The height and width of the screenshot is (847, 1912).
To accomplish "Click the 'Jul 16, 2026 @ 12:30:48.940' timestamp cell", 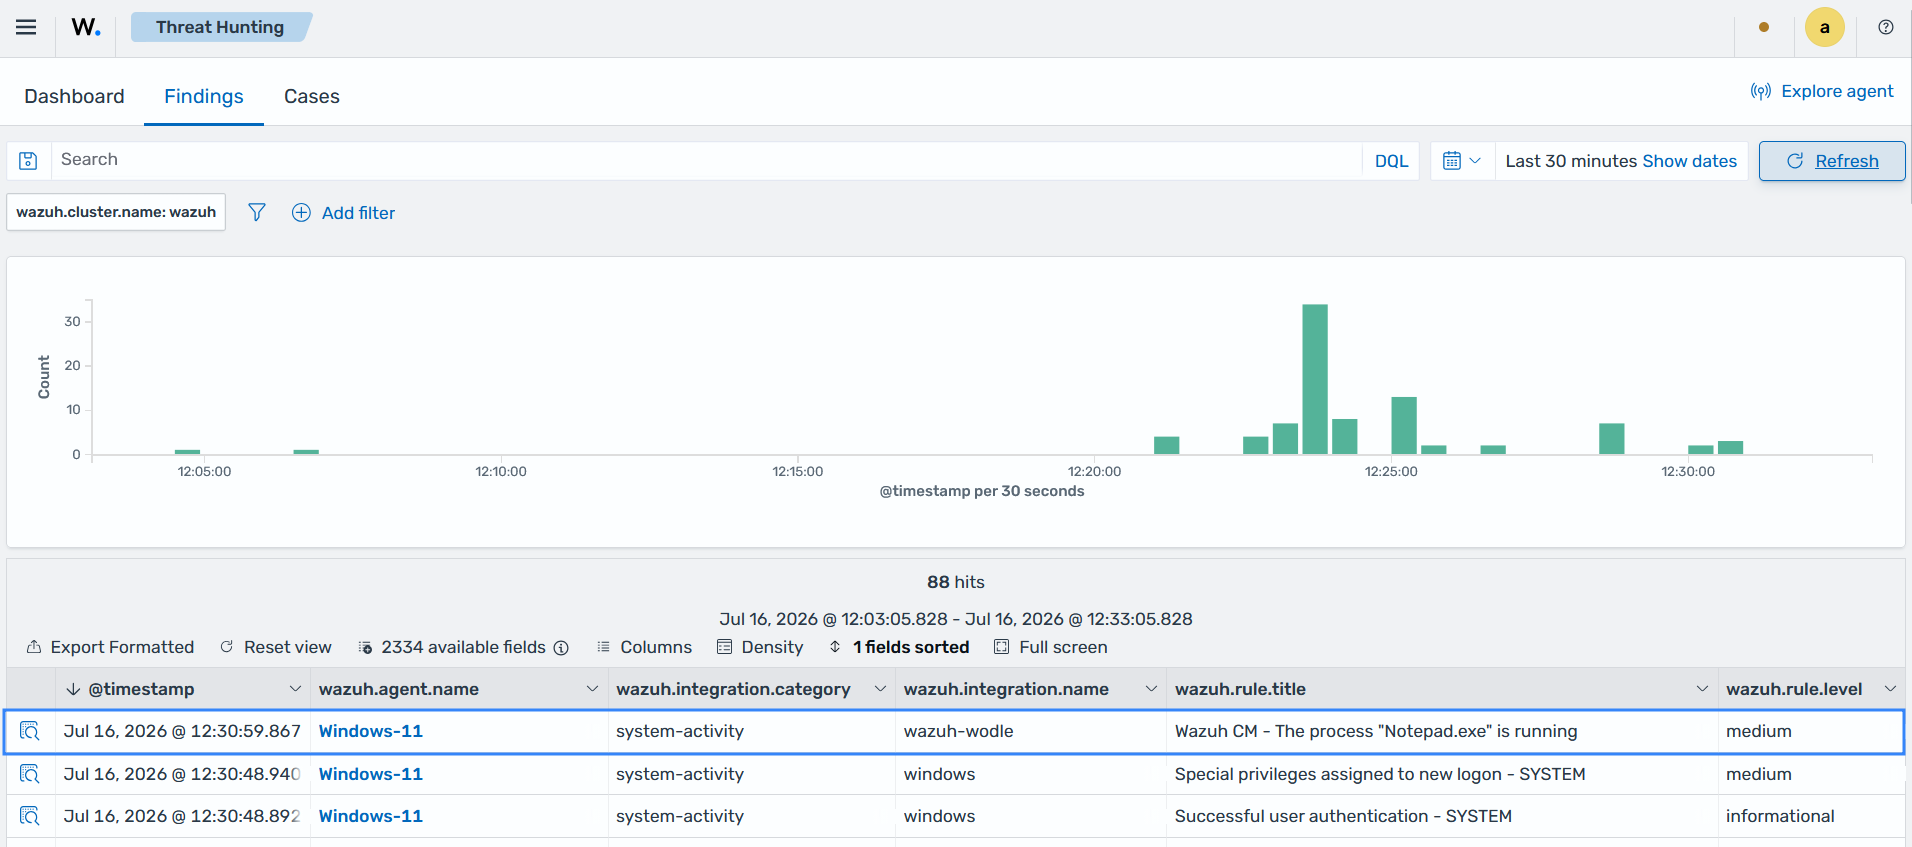I will [182, 774].
